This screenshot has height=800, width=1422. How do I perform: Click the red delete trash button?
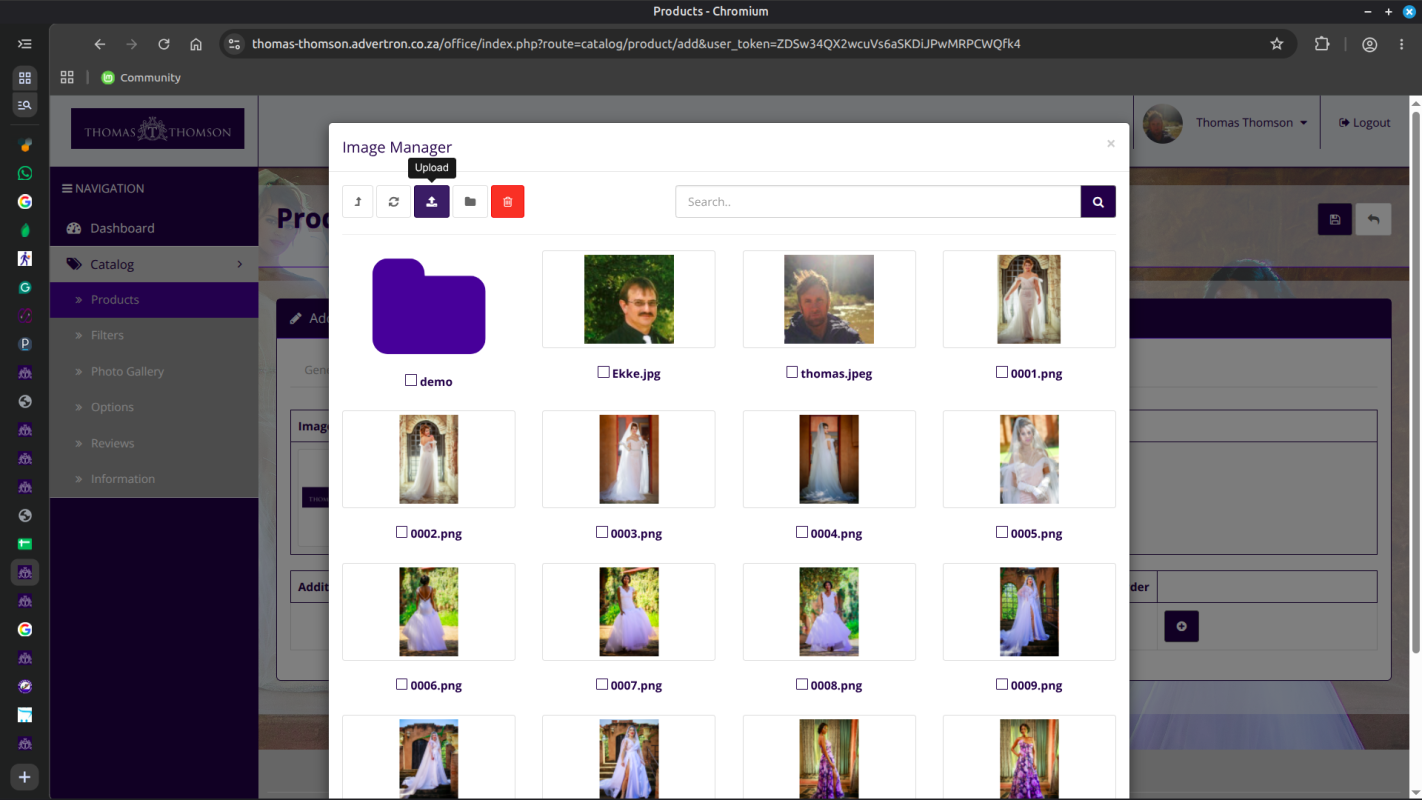coord(508,201)
